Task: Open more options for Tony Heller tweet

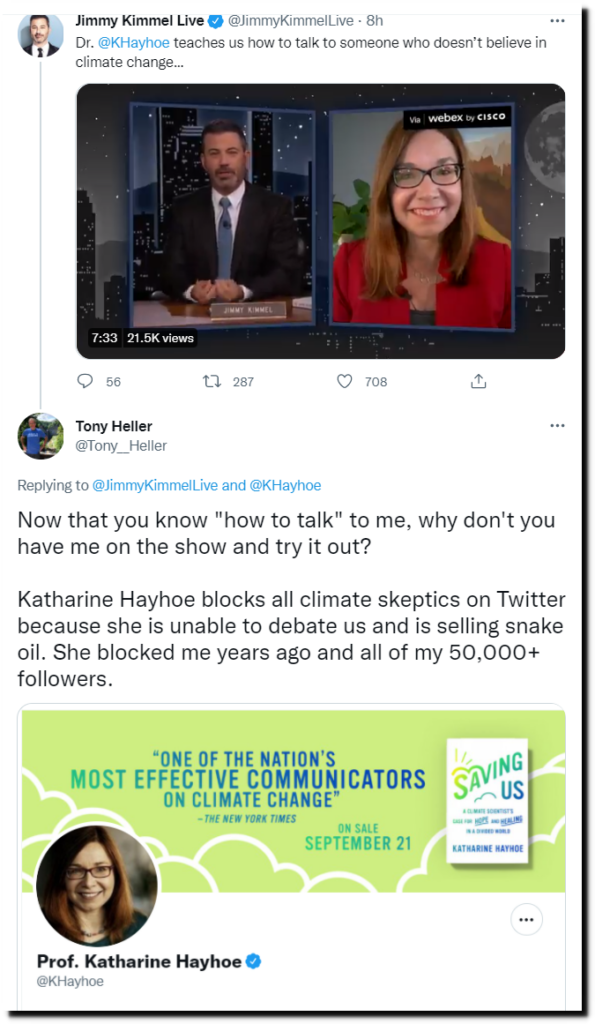Action: coord(557,426)
